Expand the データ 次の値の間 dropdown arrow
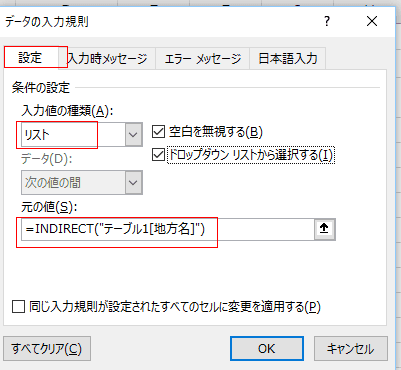Viewport: 401px width, 370px height. pos(133,183)
